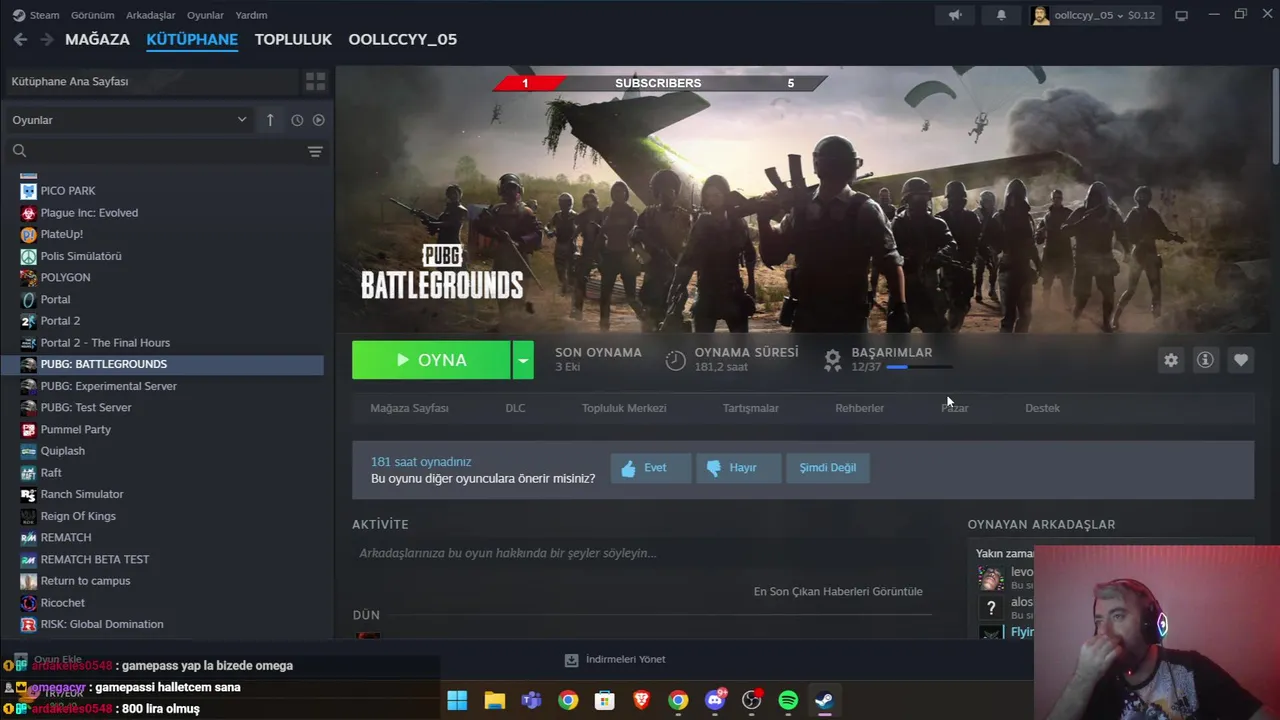Open the Rehberler tab
Screen dimensions: 1280x720
pyautogui.click(x=860, y=408)
